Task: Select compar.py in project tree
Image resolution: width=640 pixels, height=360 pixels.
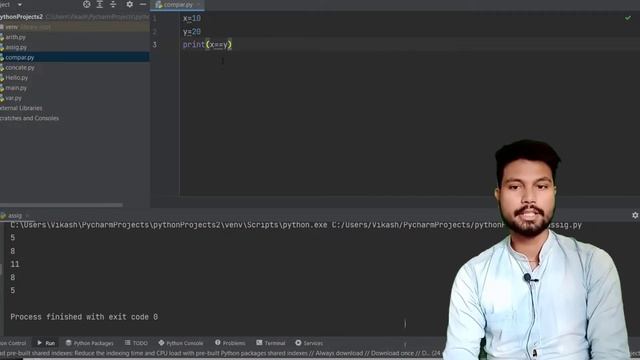Action: coord(74,58)
